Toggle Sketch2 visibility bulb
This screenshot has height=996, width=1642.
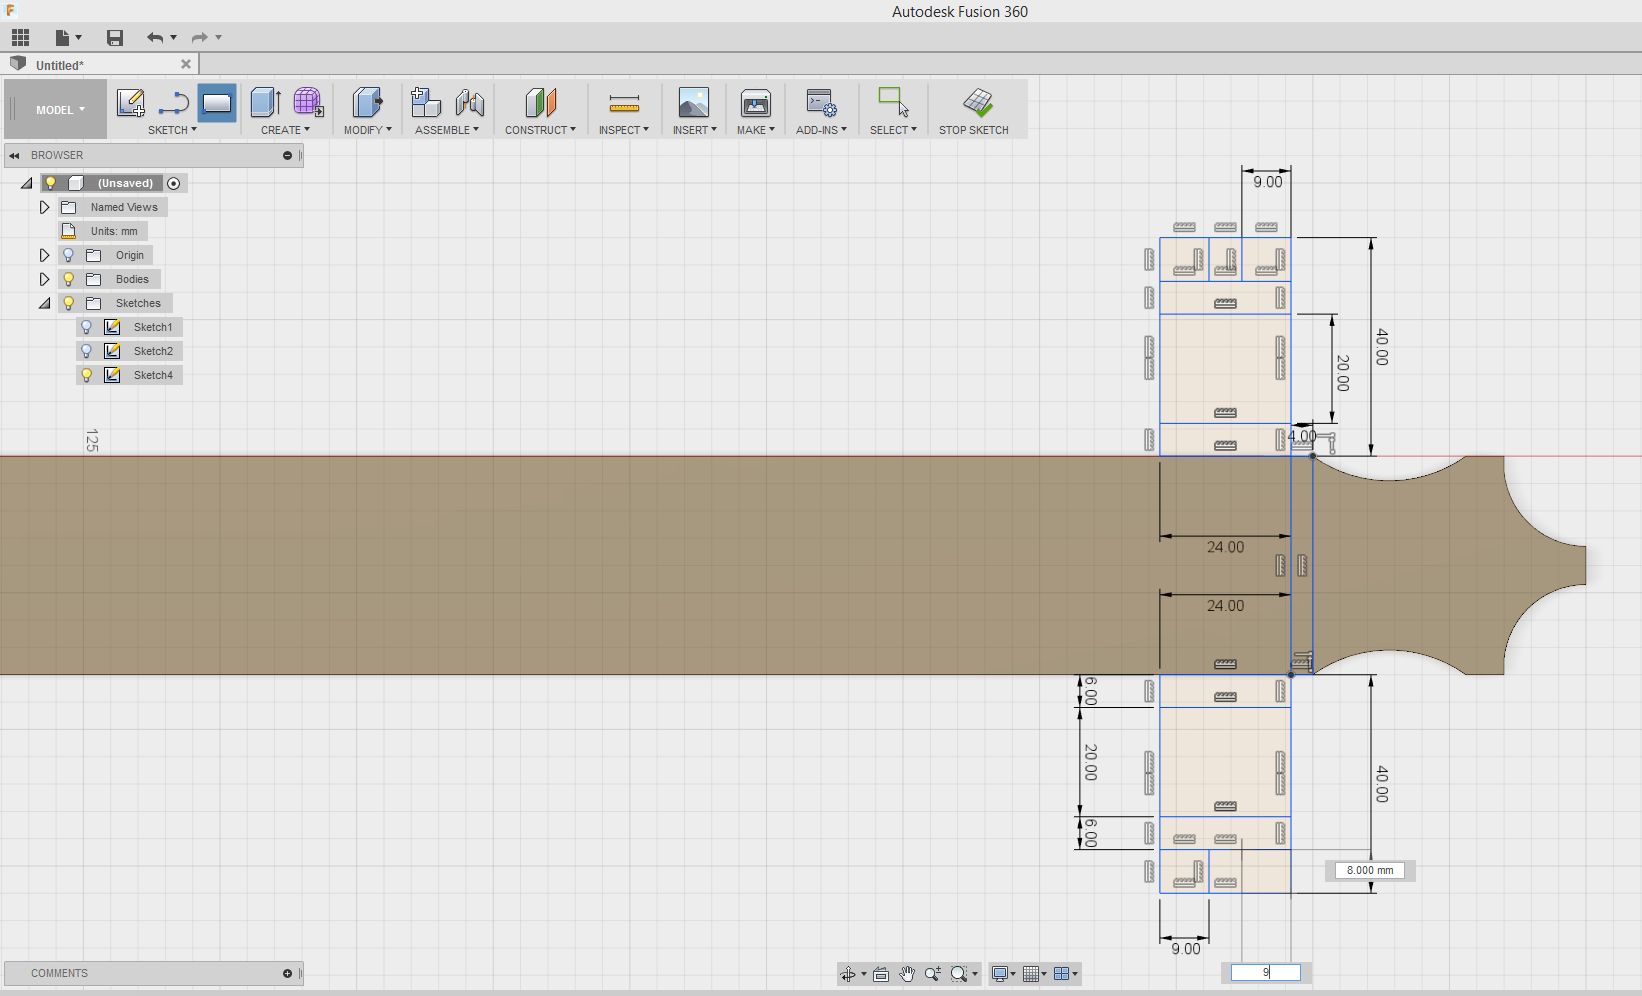[87, 351]
